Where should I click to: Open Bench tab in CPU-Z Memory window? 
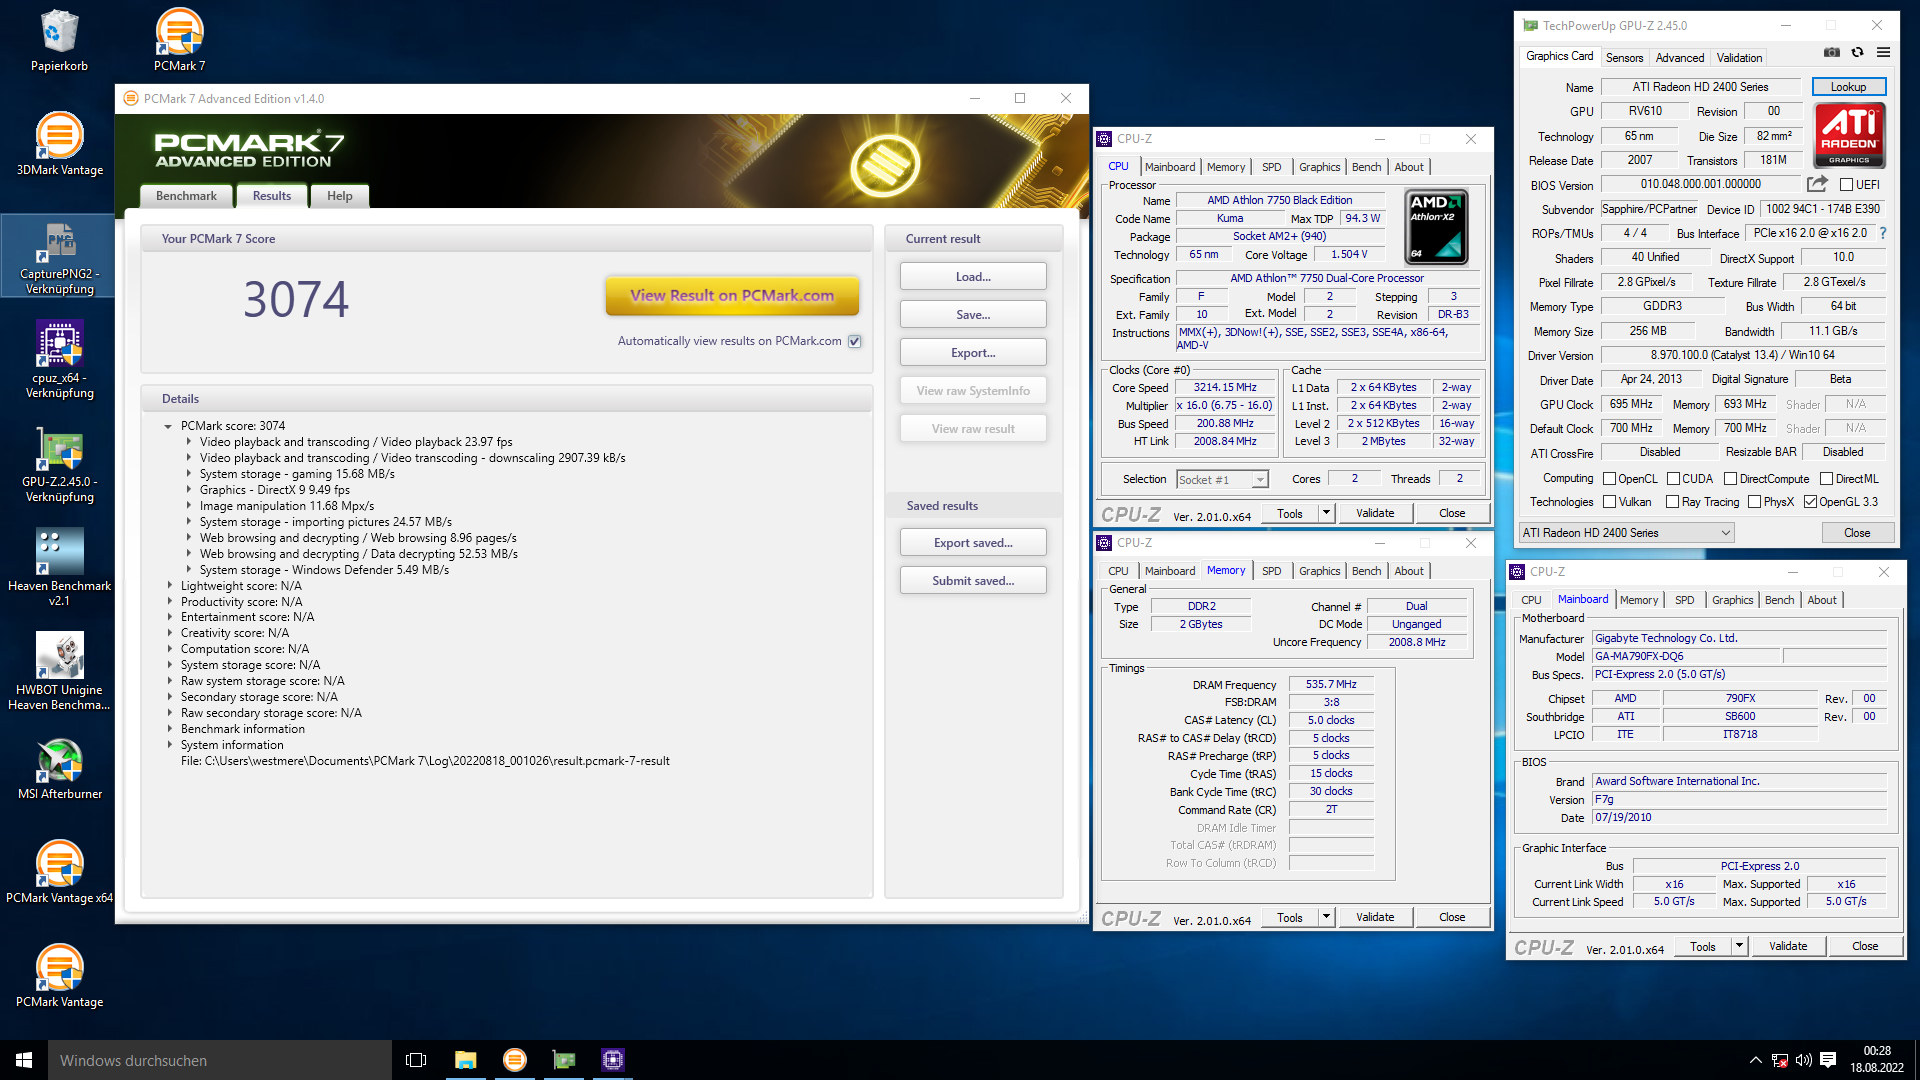[1366, 571]
